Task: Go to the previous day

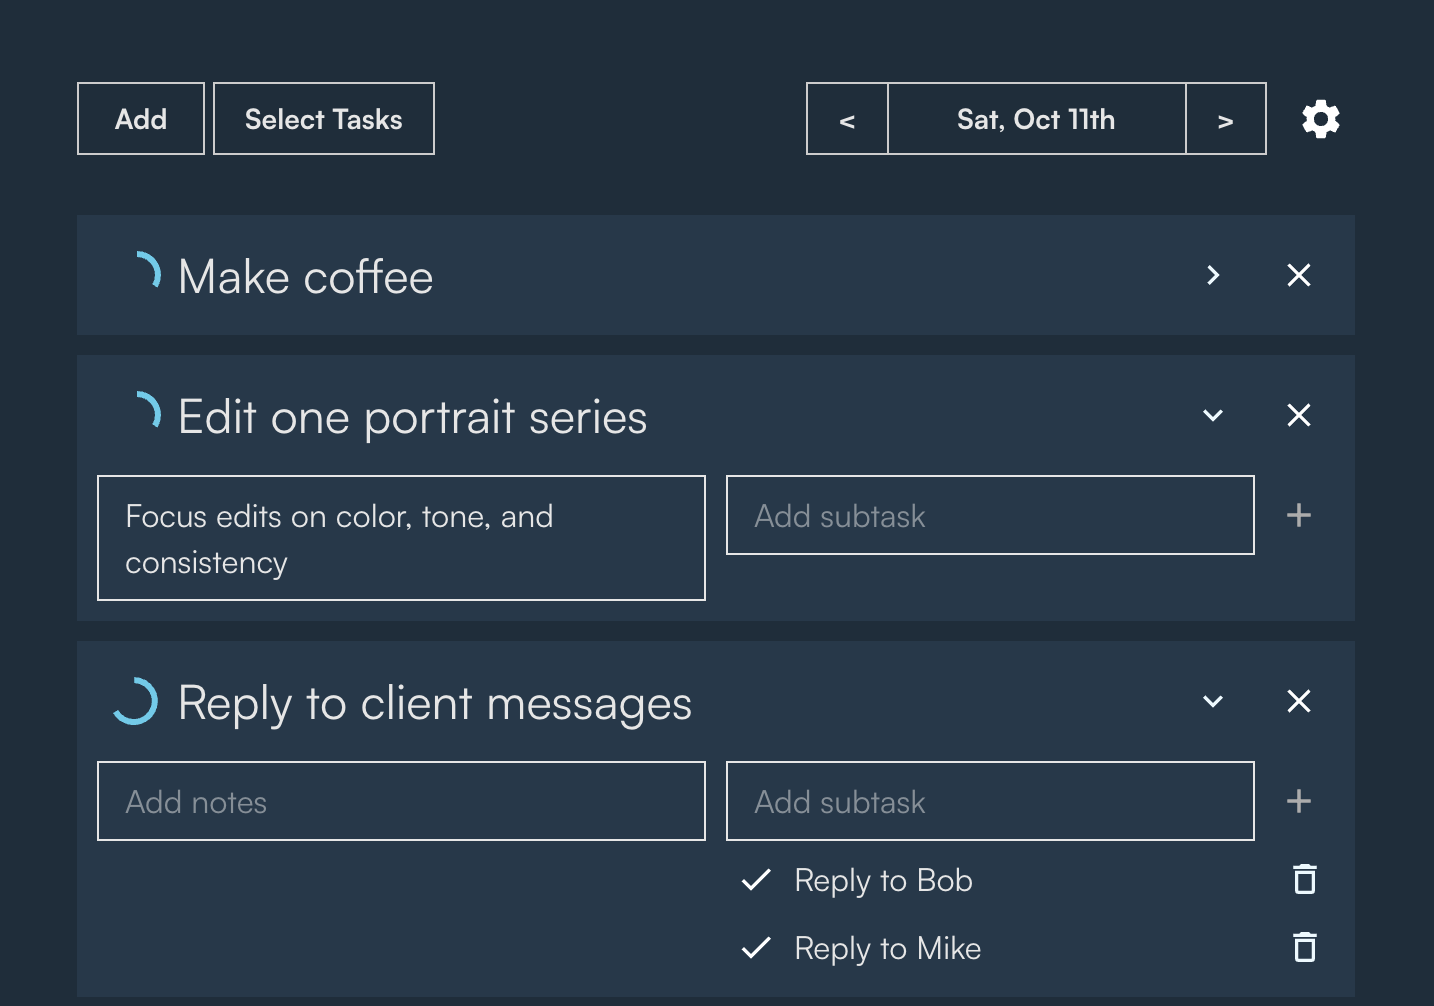Action: coord(847,119)
